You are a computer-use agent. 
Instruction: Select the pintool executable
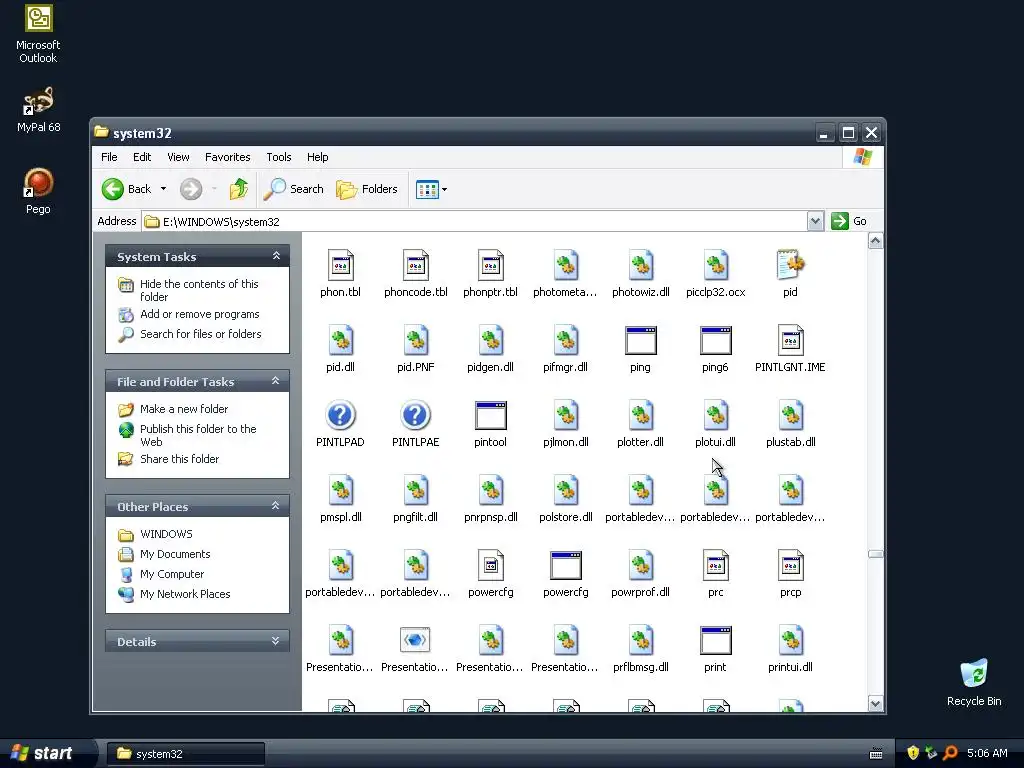[x=490, y=423]
